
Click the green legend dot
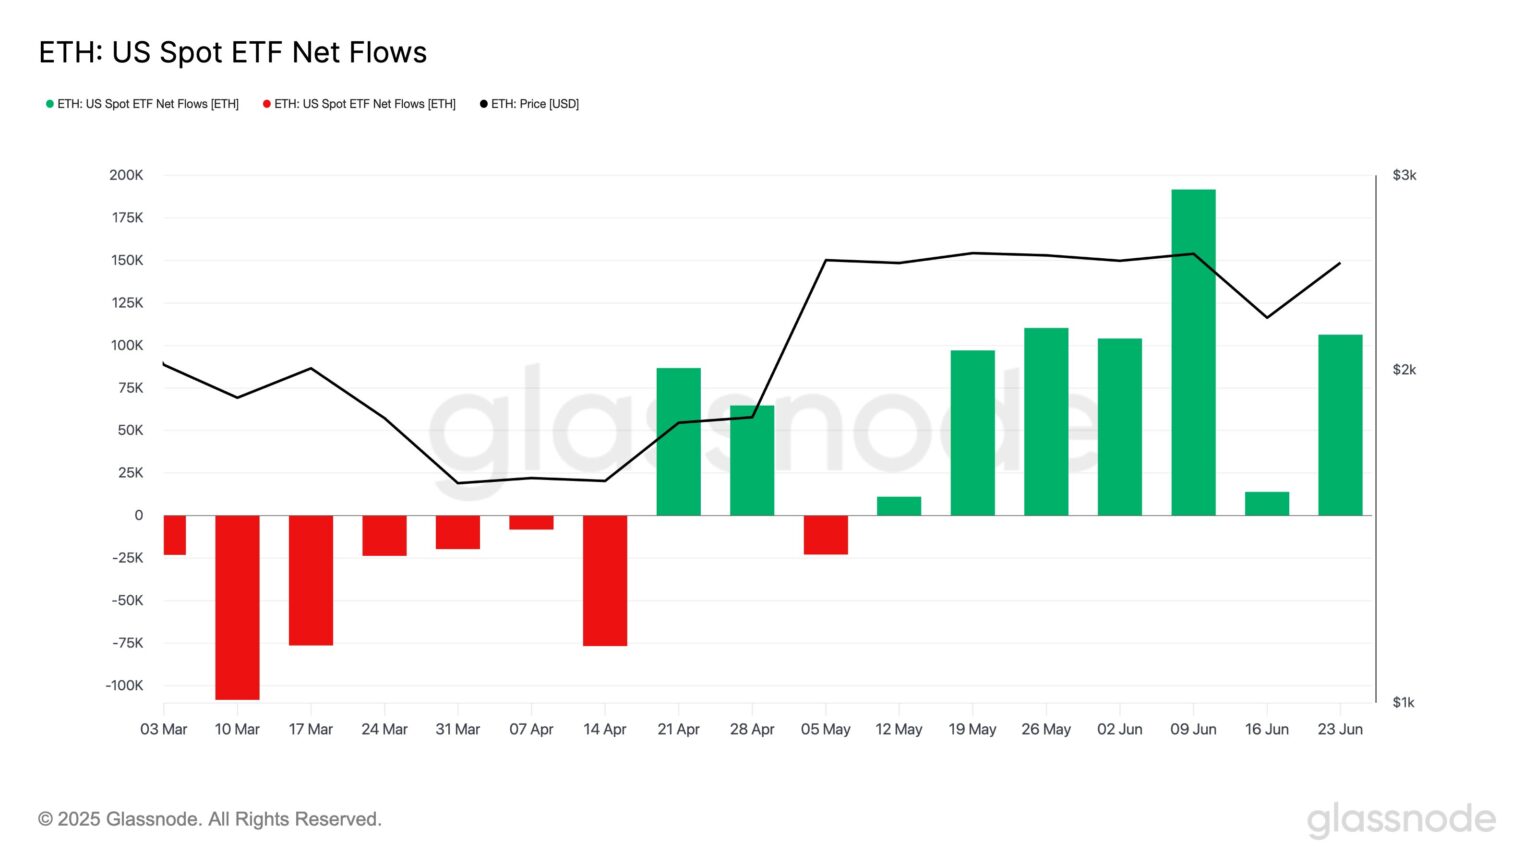(50, 104)
